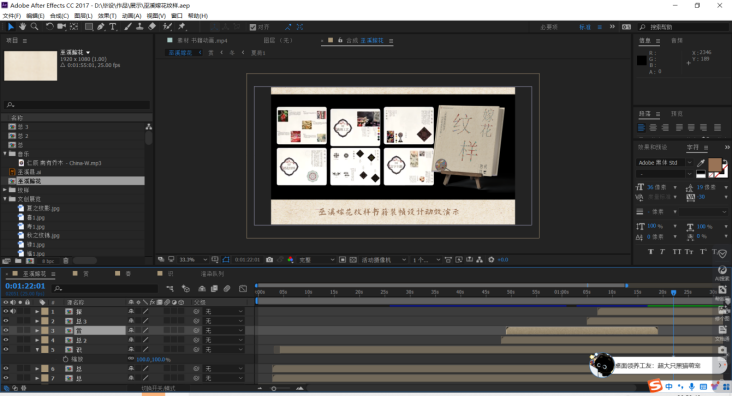Select the Pen tool
The width and height of the screenshot is (732, 396).
101,27
